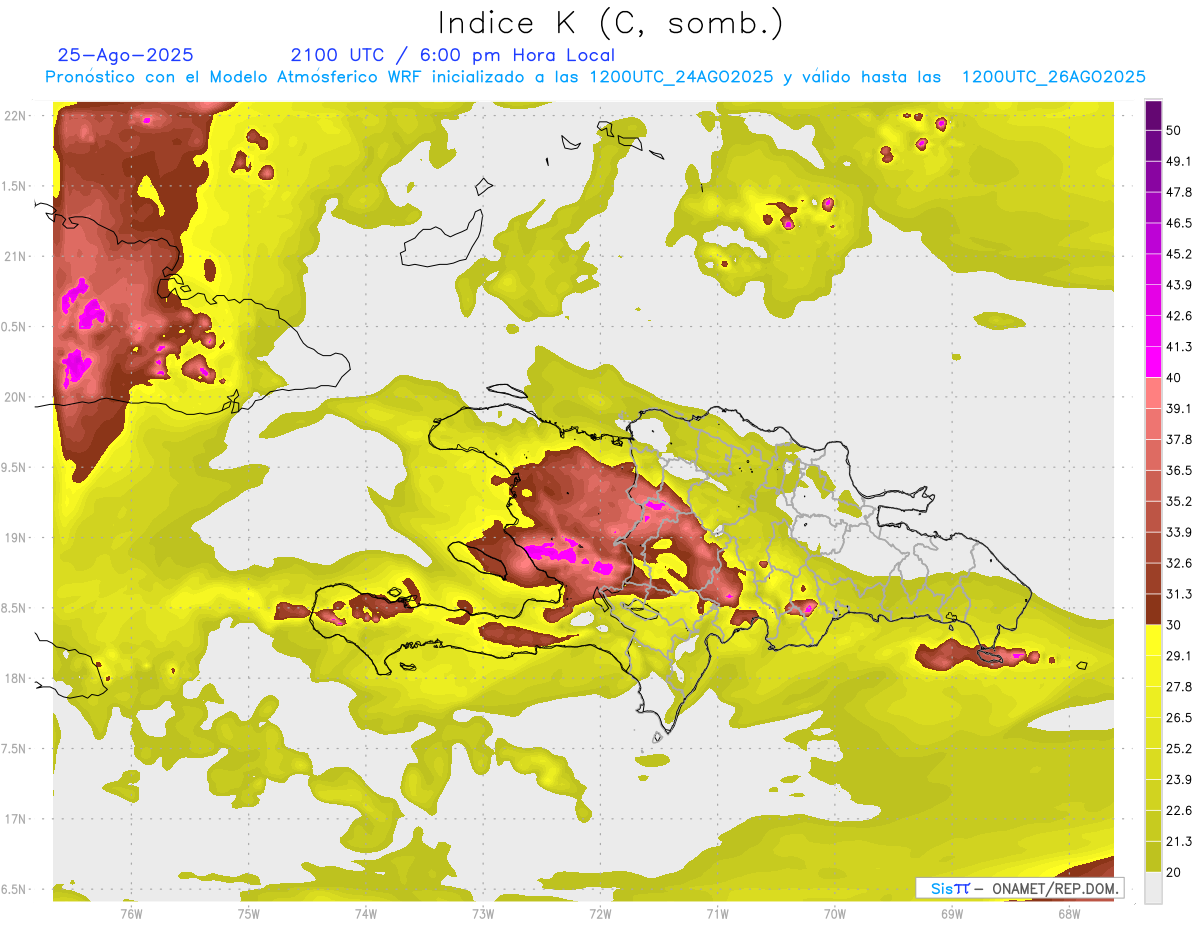Click the '75W' longitude label
The height and width of the screenshot is (927, 1200).
point(249,913)
